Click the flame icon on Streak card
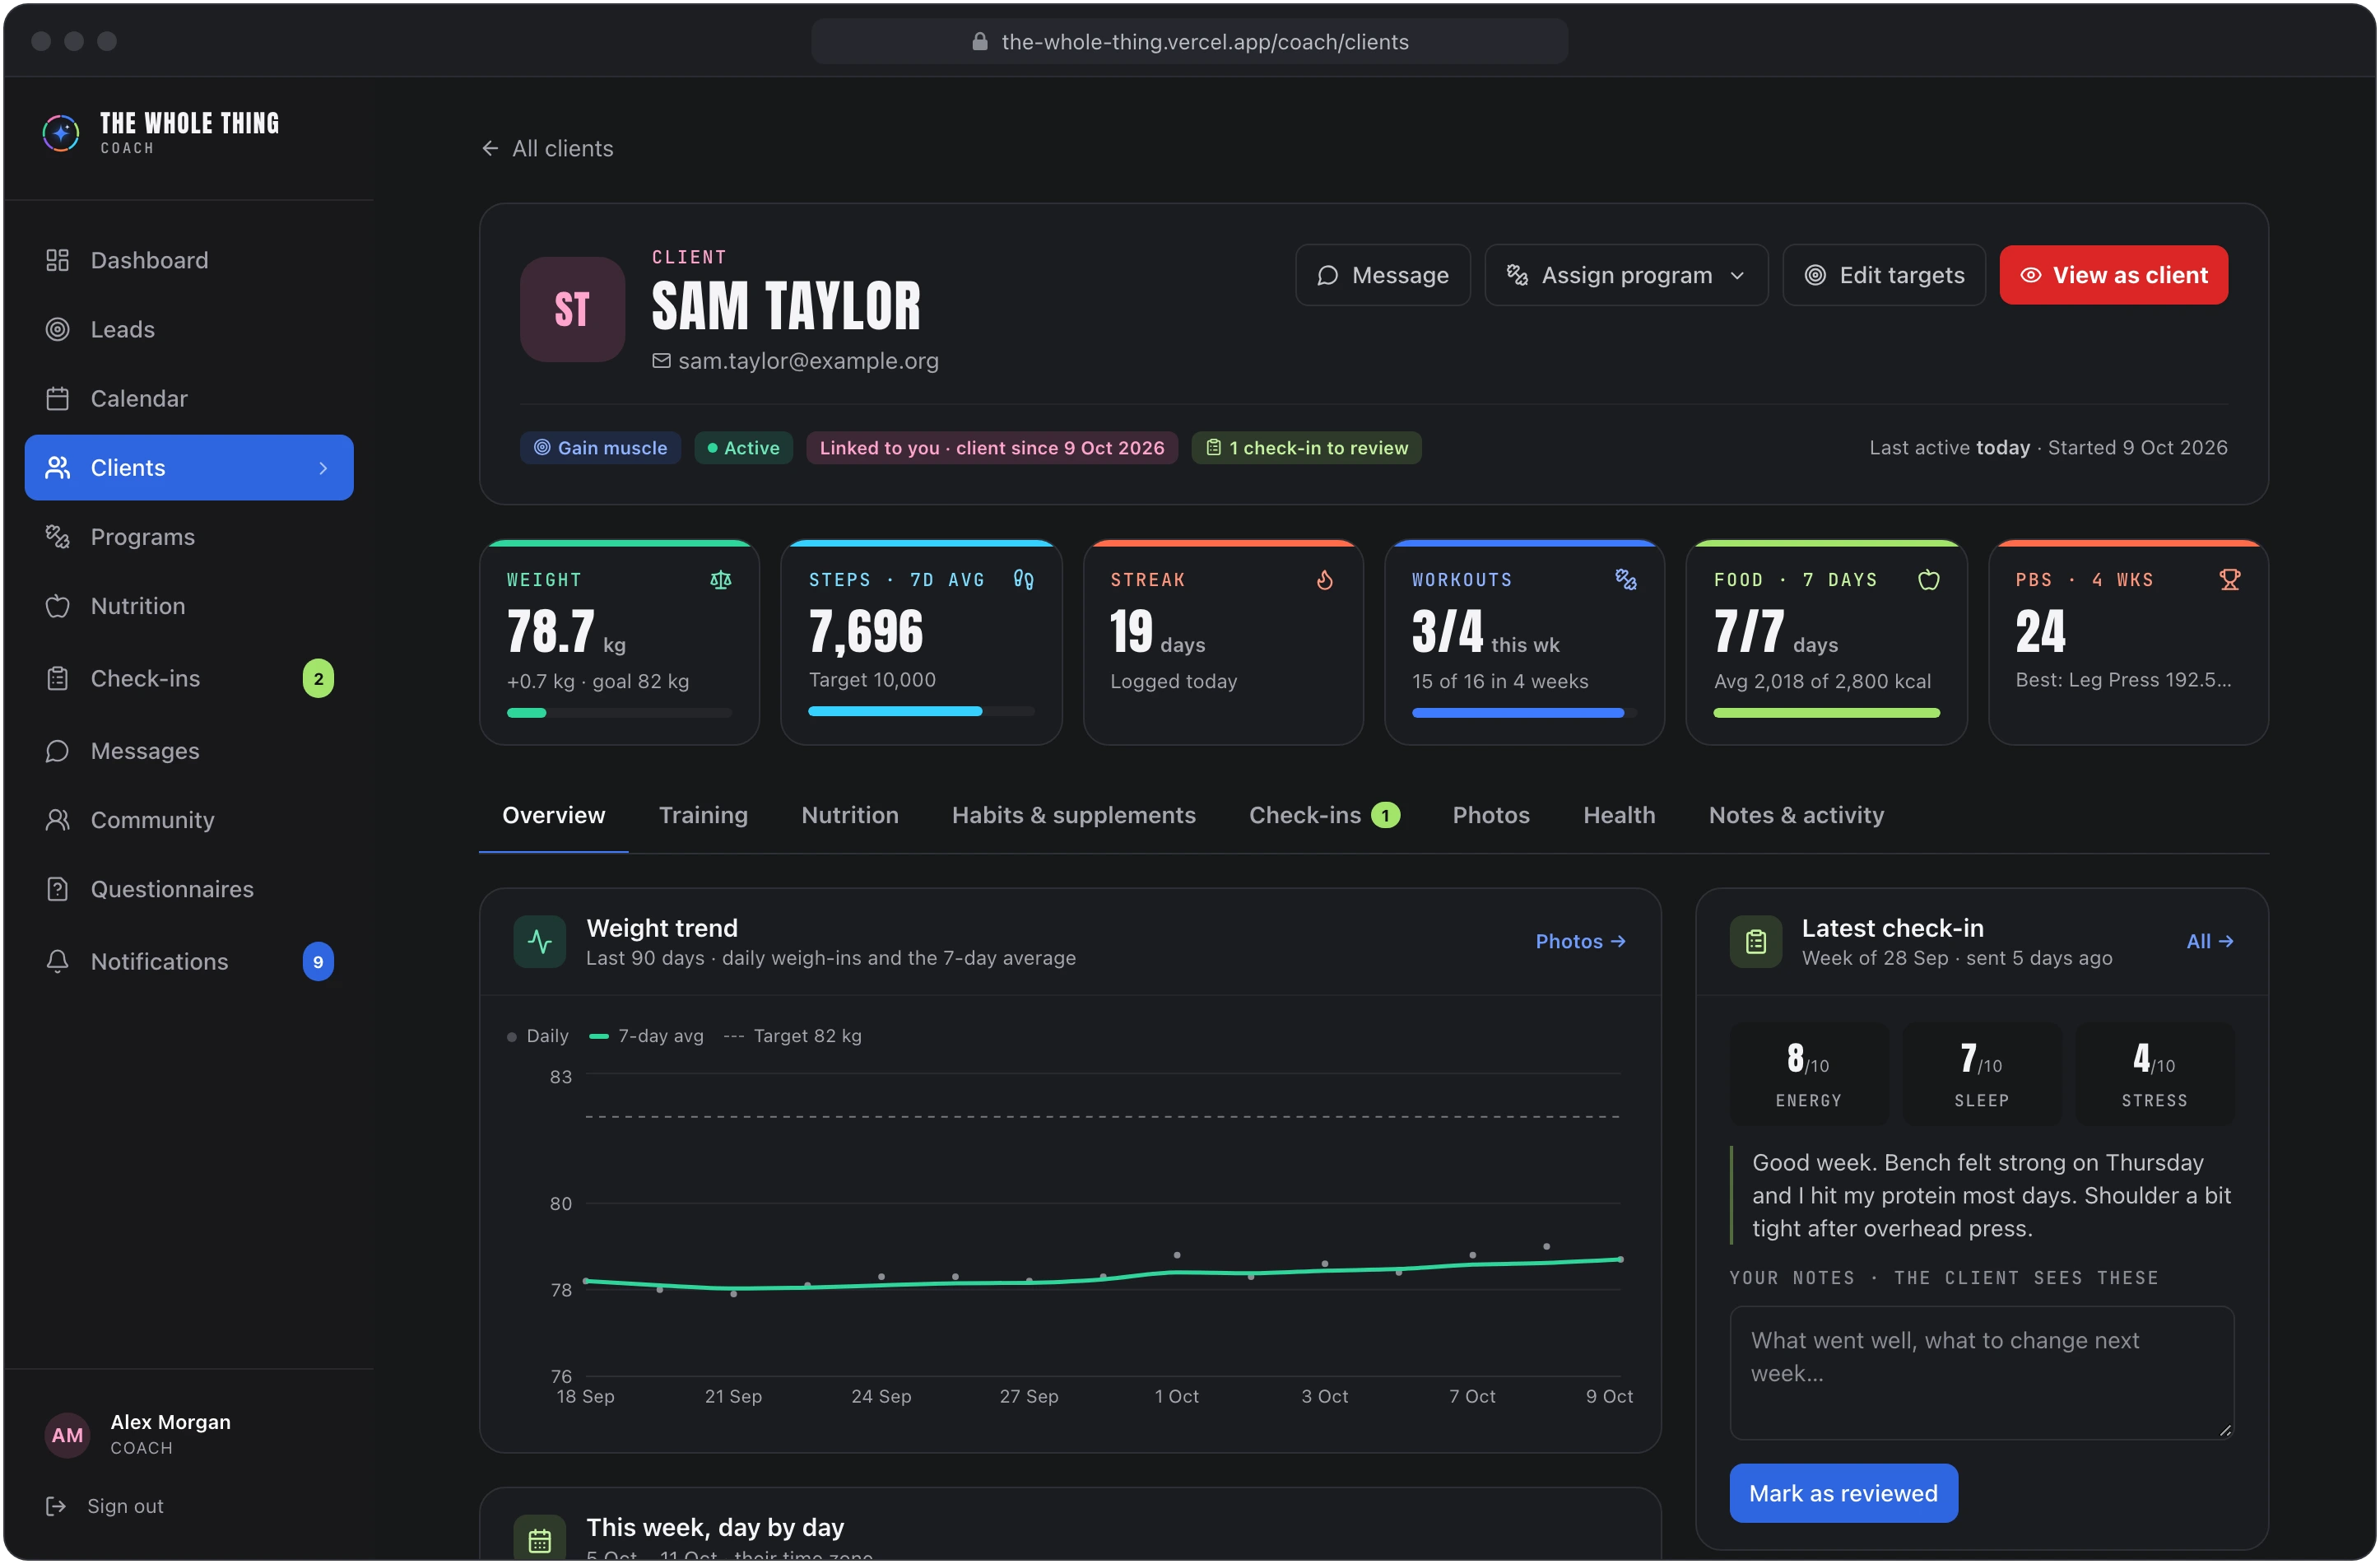The height and width of the screenshot is (1564, 2380). (1324, 580)
